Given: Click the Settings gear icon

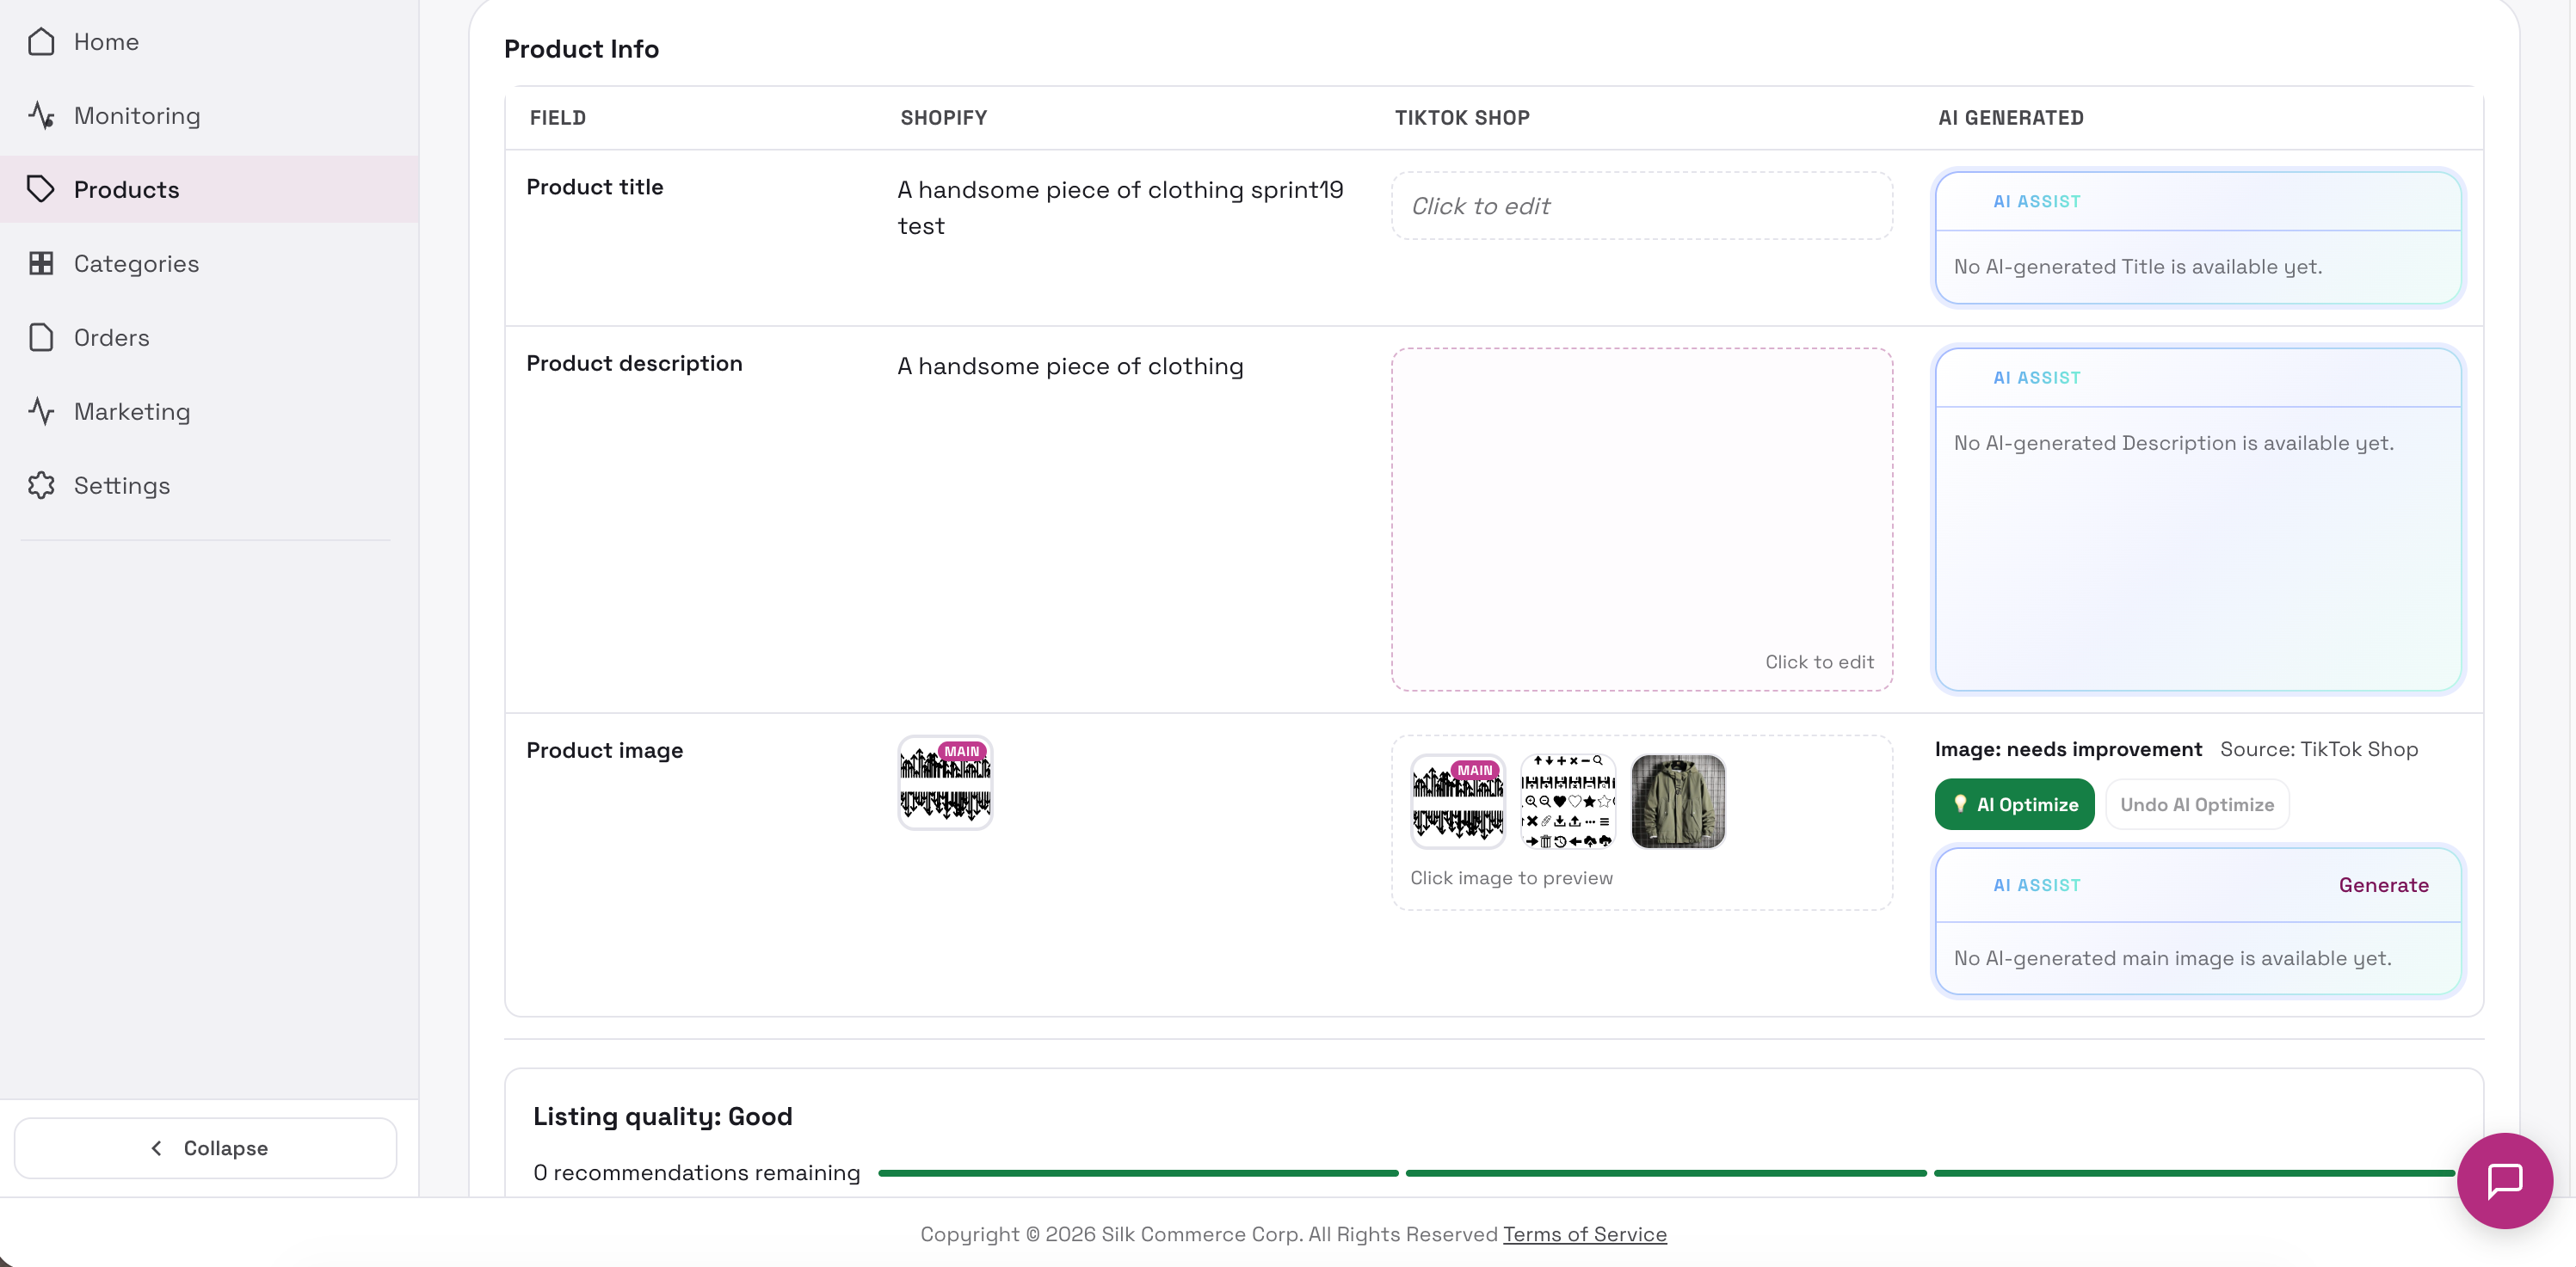Looking at the screenshot, I should click(x=41, y=486).
